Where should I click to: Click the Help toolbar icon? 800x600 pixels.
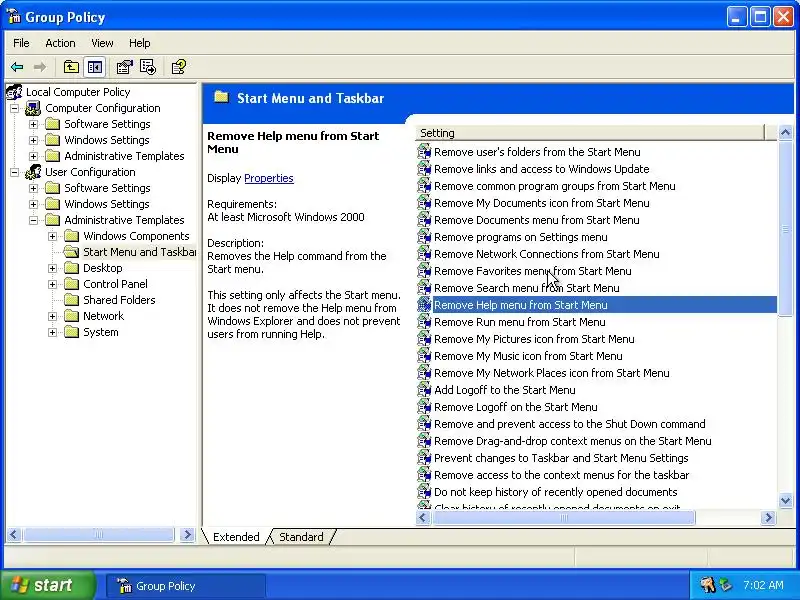pos(179,67)
